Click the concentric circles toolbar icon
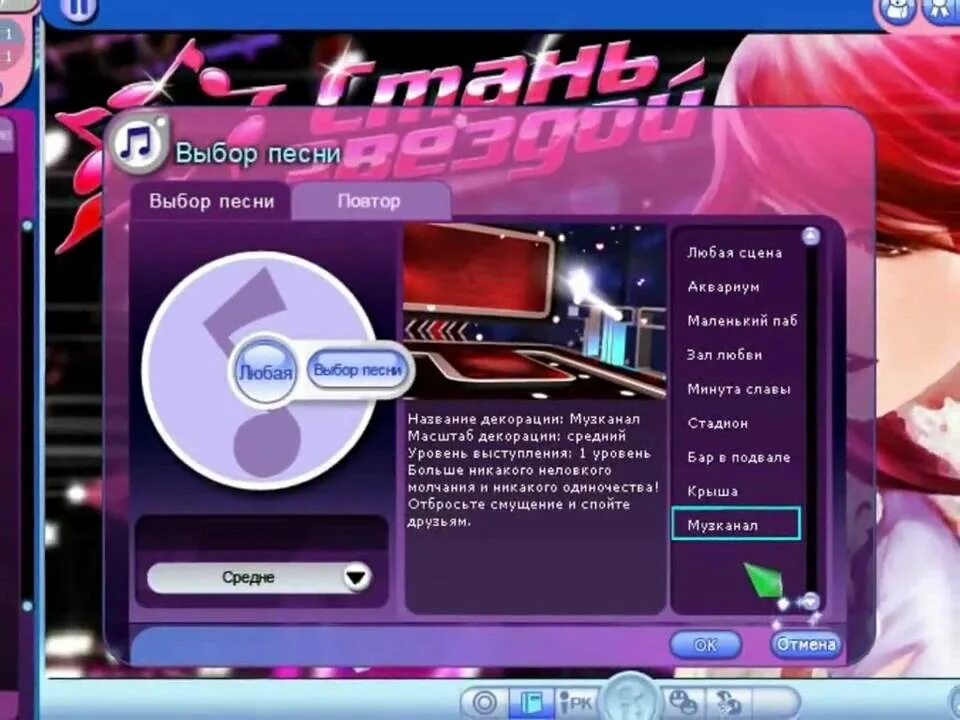 (486, 703)
